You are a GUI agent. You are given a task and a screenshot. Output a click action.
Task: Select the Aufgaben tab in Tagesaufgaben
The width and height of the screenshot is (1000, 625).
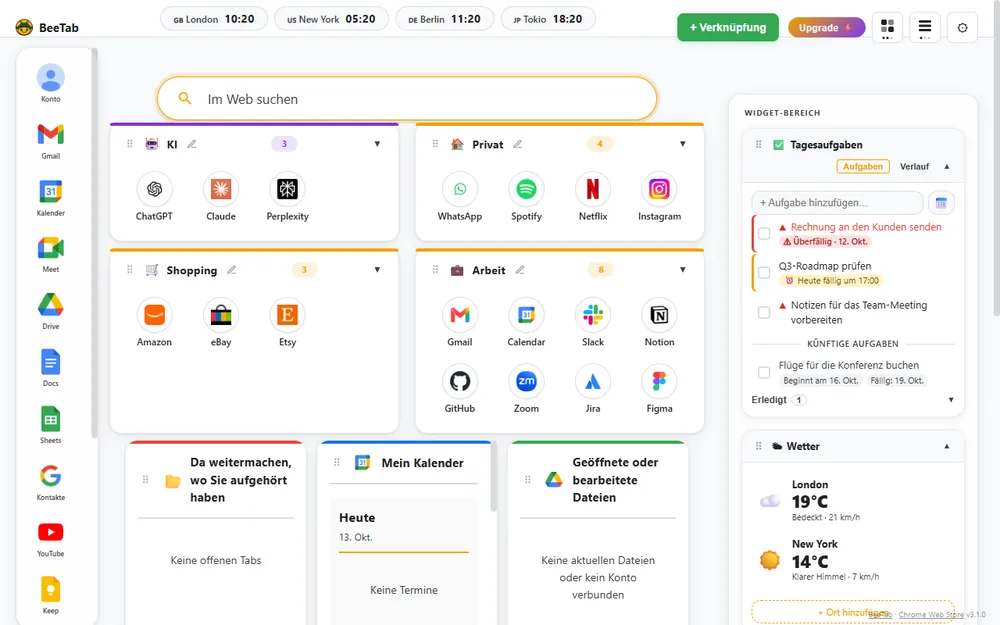point(862,166)
